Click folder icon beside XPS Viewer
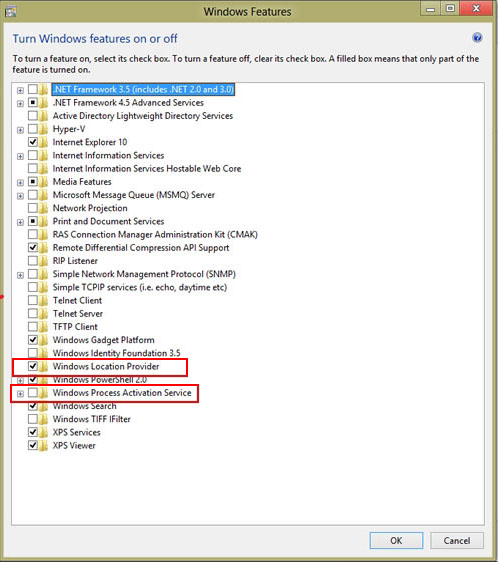Screen dimensions: 498x562 point(43,446)
